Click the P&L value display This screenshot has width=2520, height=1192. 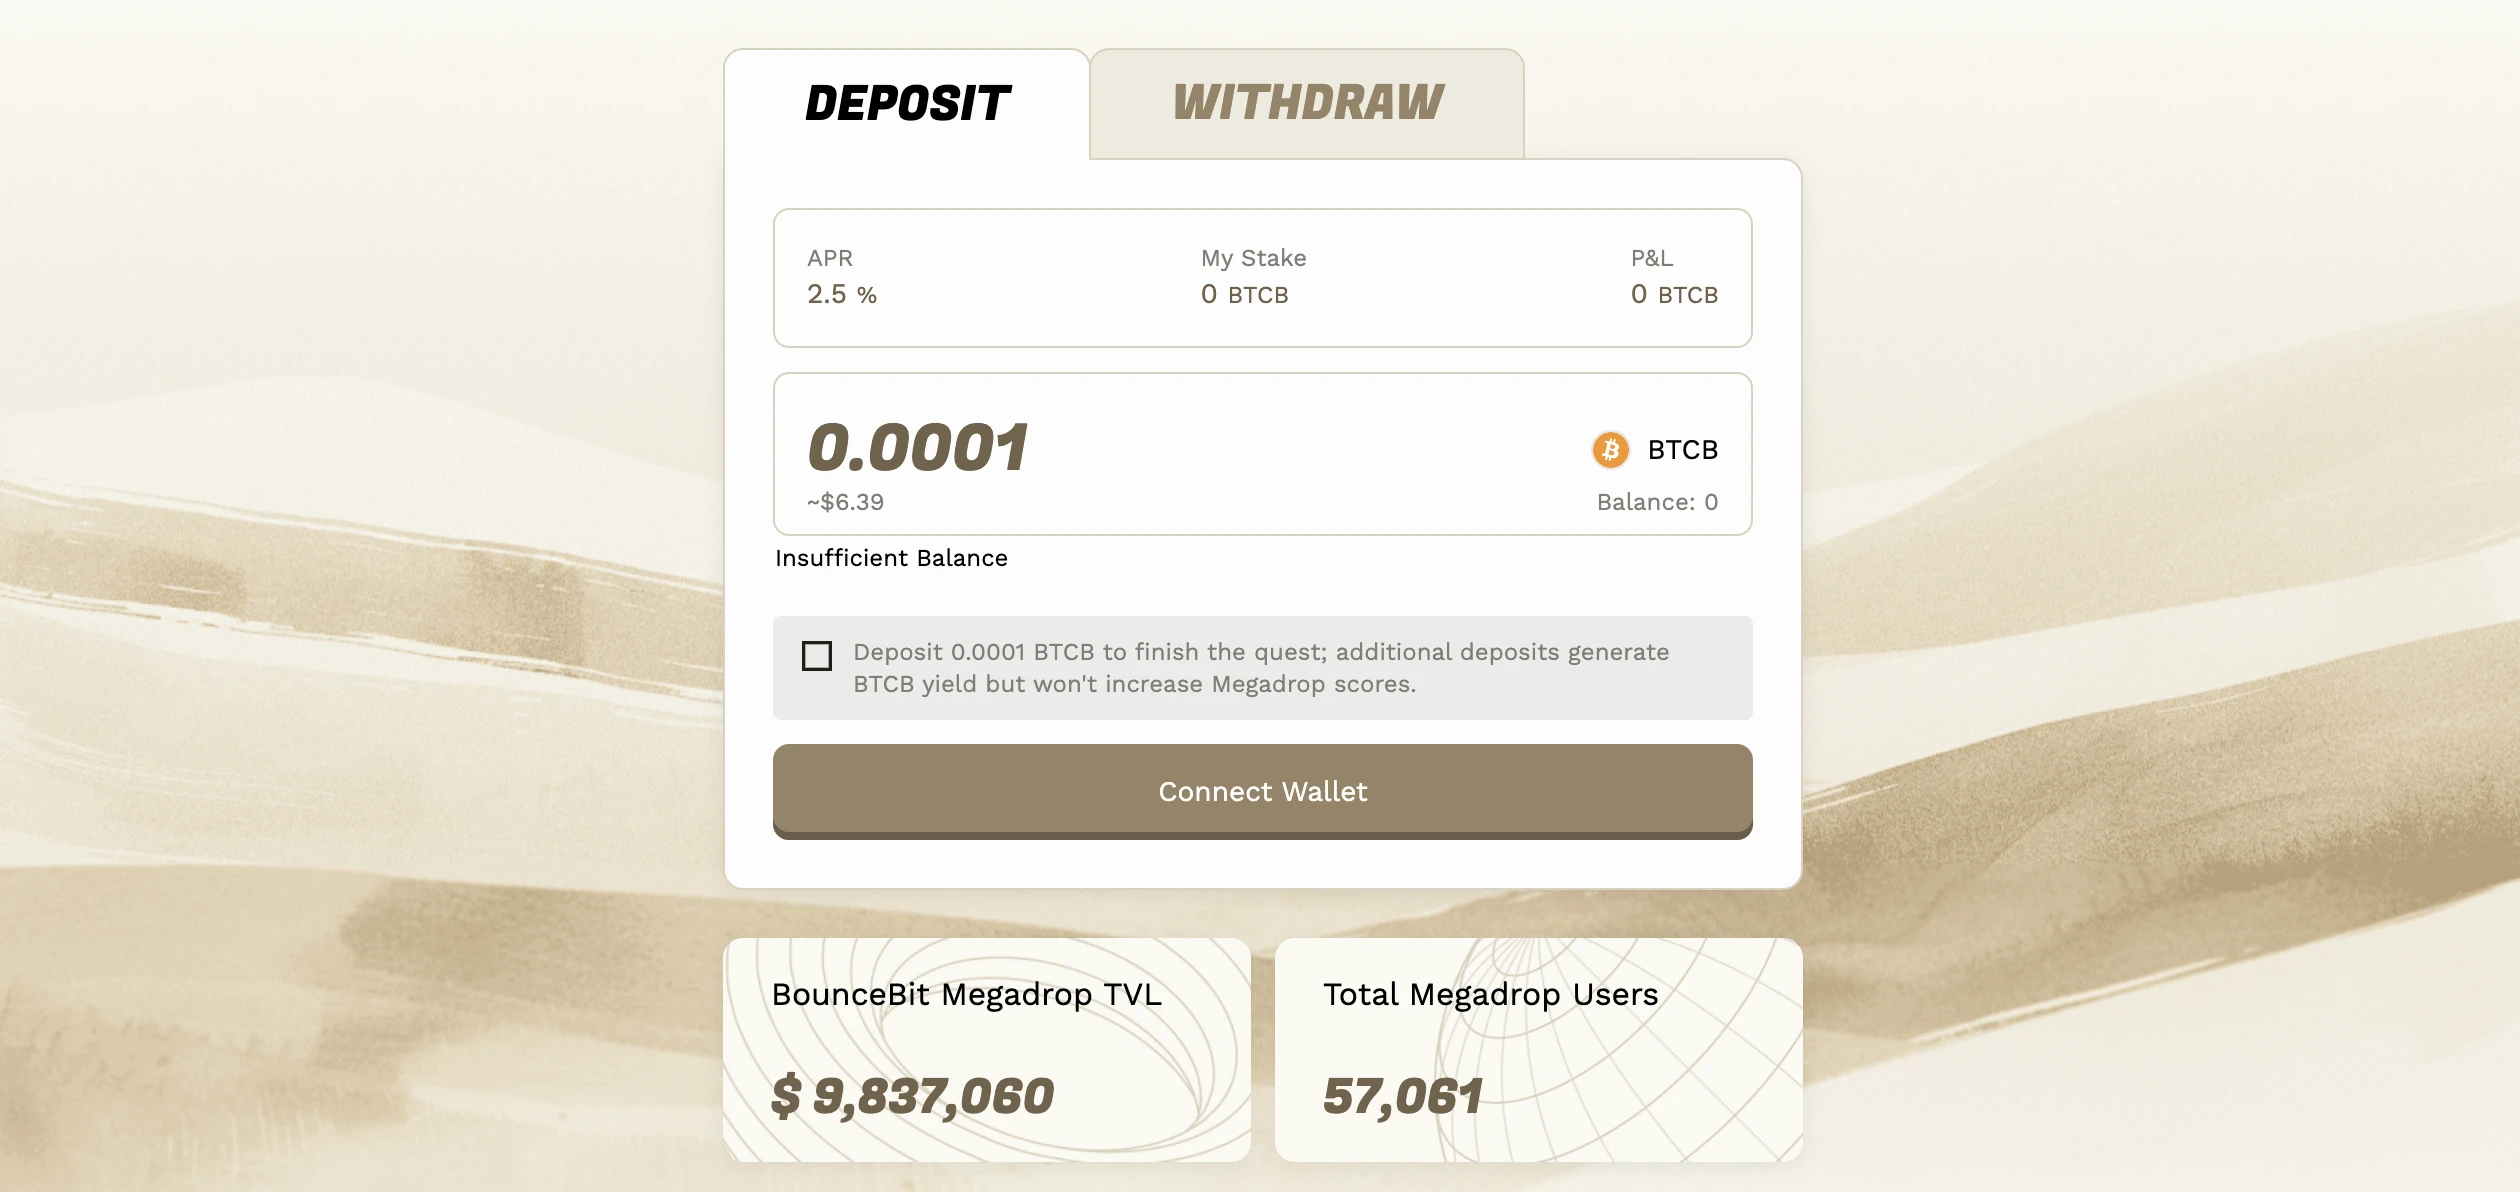coord(1671,294)
